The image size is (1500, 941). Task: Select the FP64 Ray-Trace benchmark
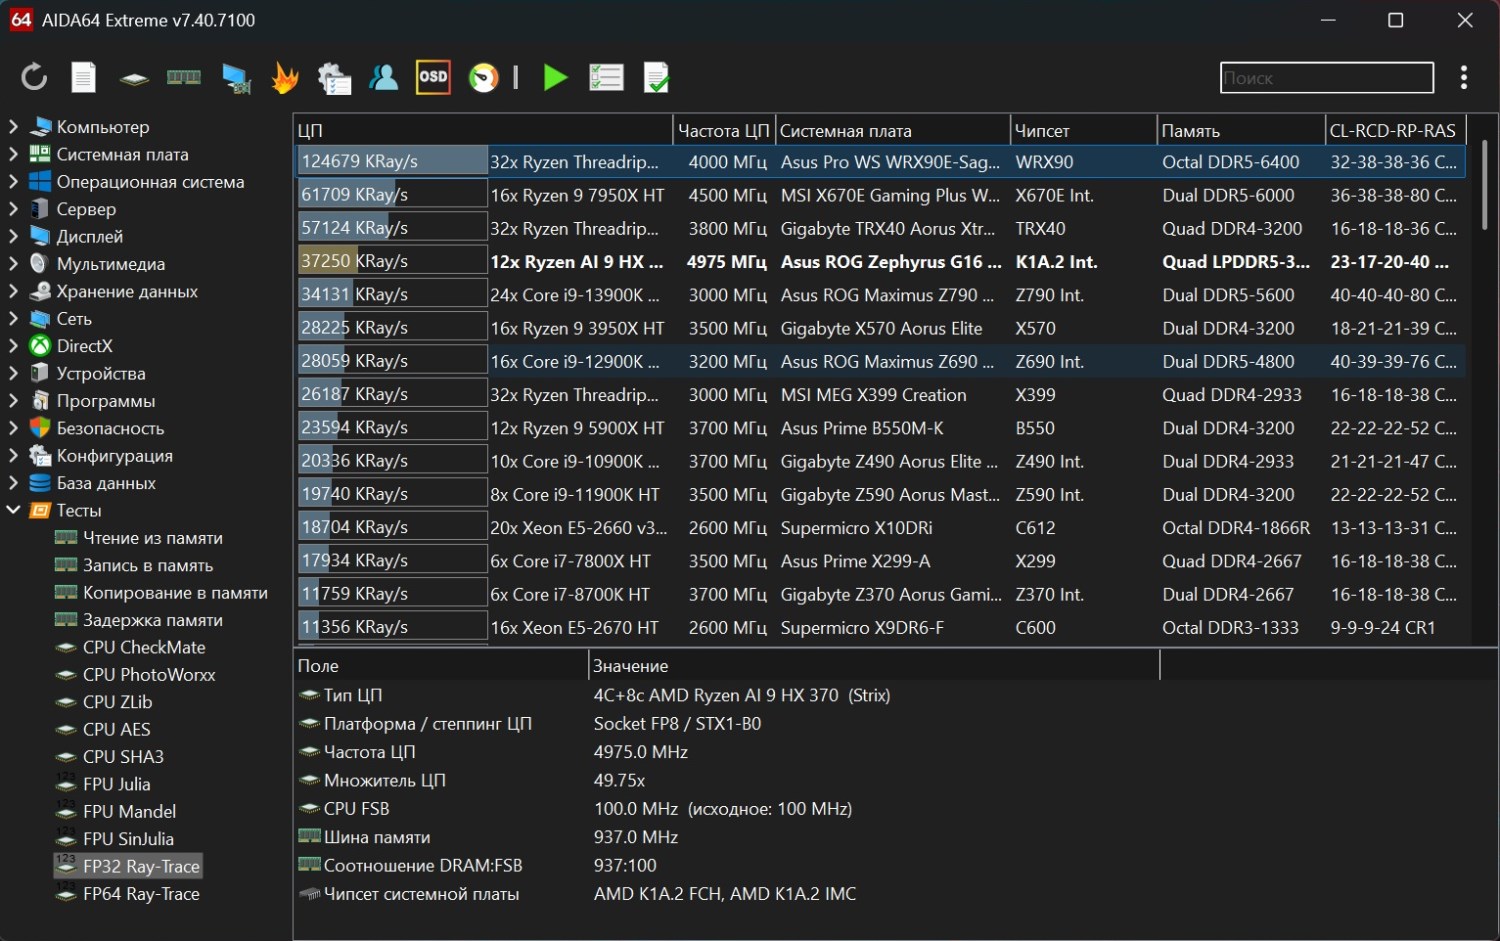click(141, 894)
